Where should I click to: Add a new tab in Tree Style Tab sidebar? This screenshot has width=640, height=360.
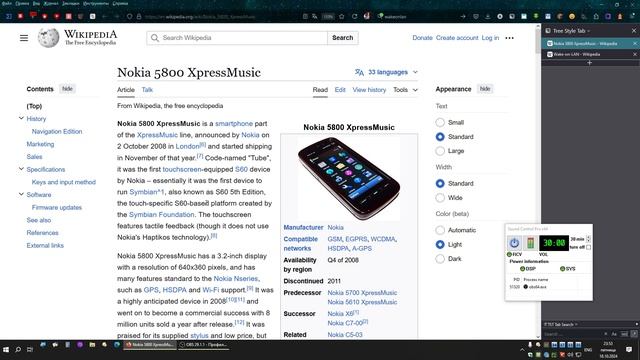[589, 63]
